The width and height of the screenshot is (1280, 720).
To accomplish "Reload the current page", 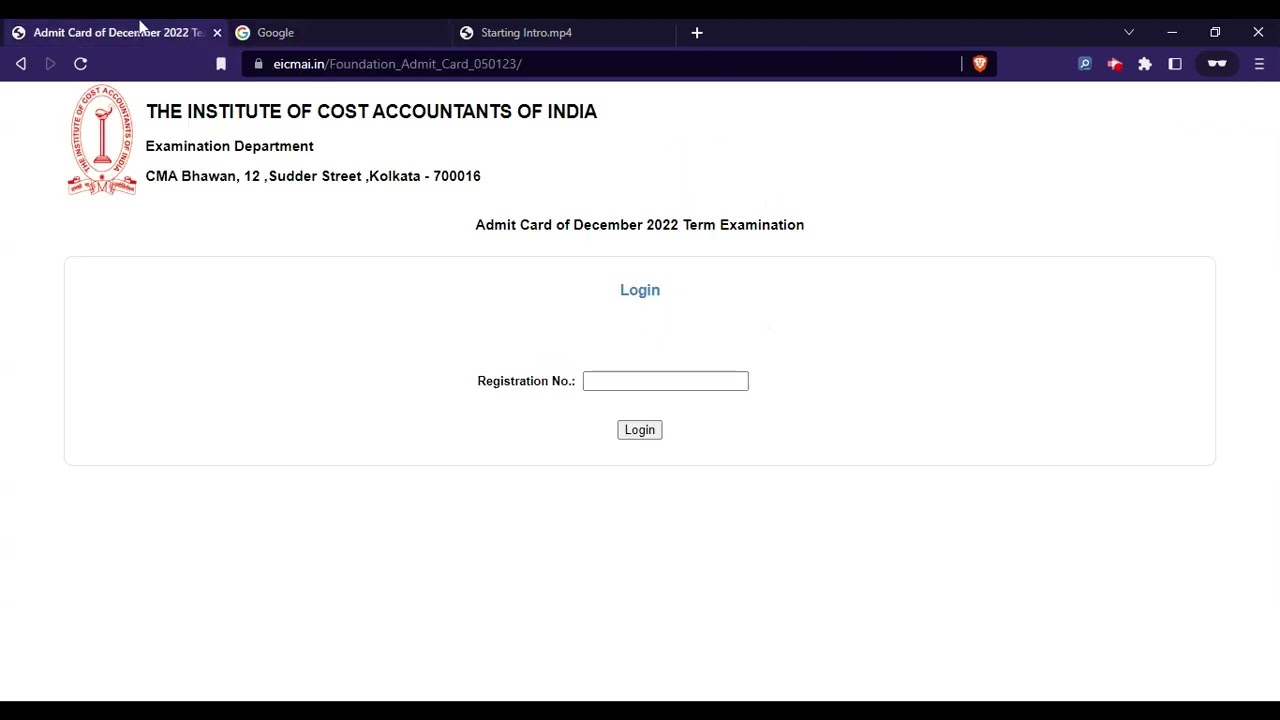I will 81,64.
